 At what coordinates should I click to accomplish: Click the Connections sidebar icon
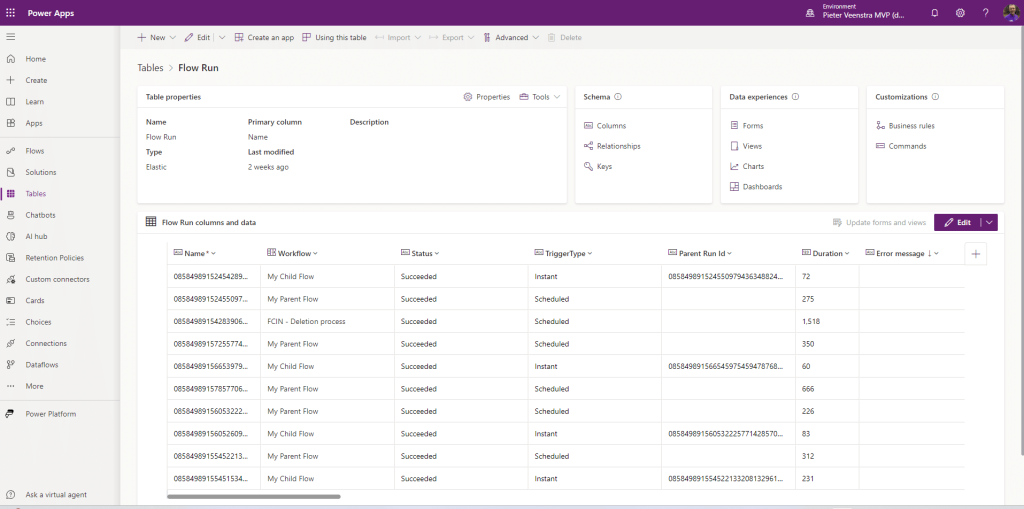click(10, 343)
